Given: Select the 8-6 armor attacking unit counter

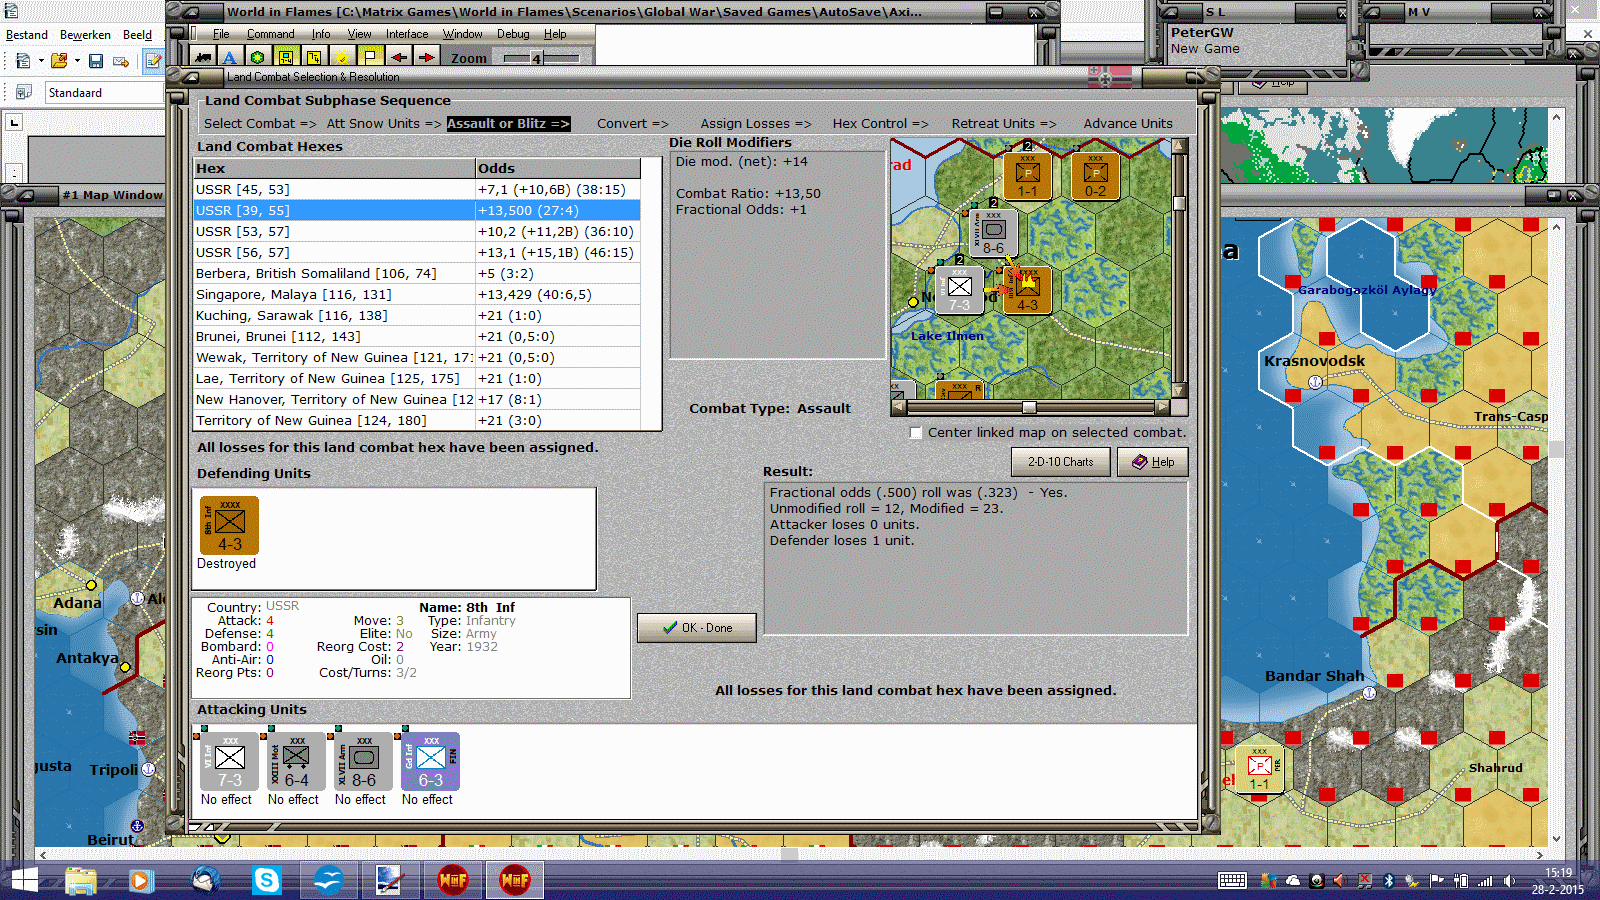Looking at the screenshot, I should [x=363, y=761].
